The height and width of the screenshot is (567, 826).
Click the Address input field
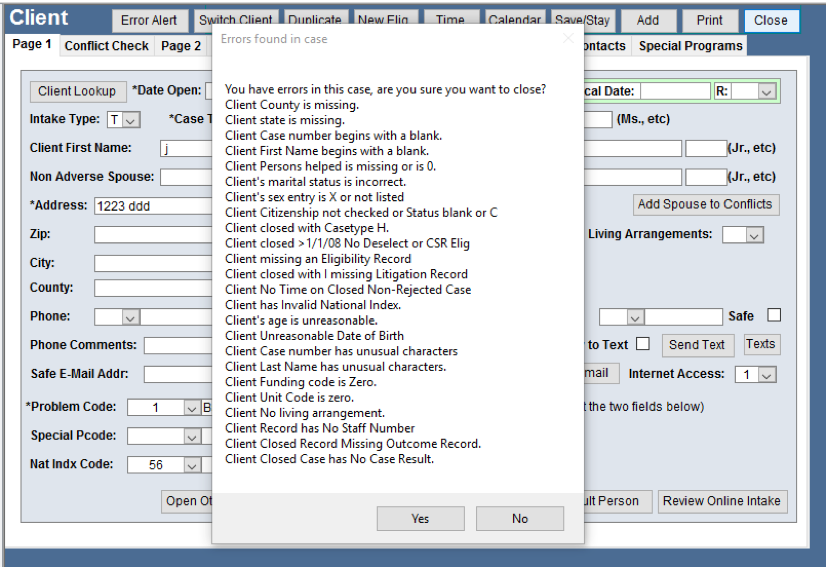[152, 207]
